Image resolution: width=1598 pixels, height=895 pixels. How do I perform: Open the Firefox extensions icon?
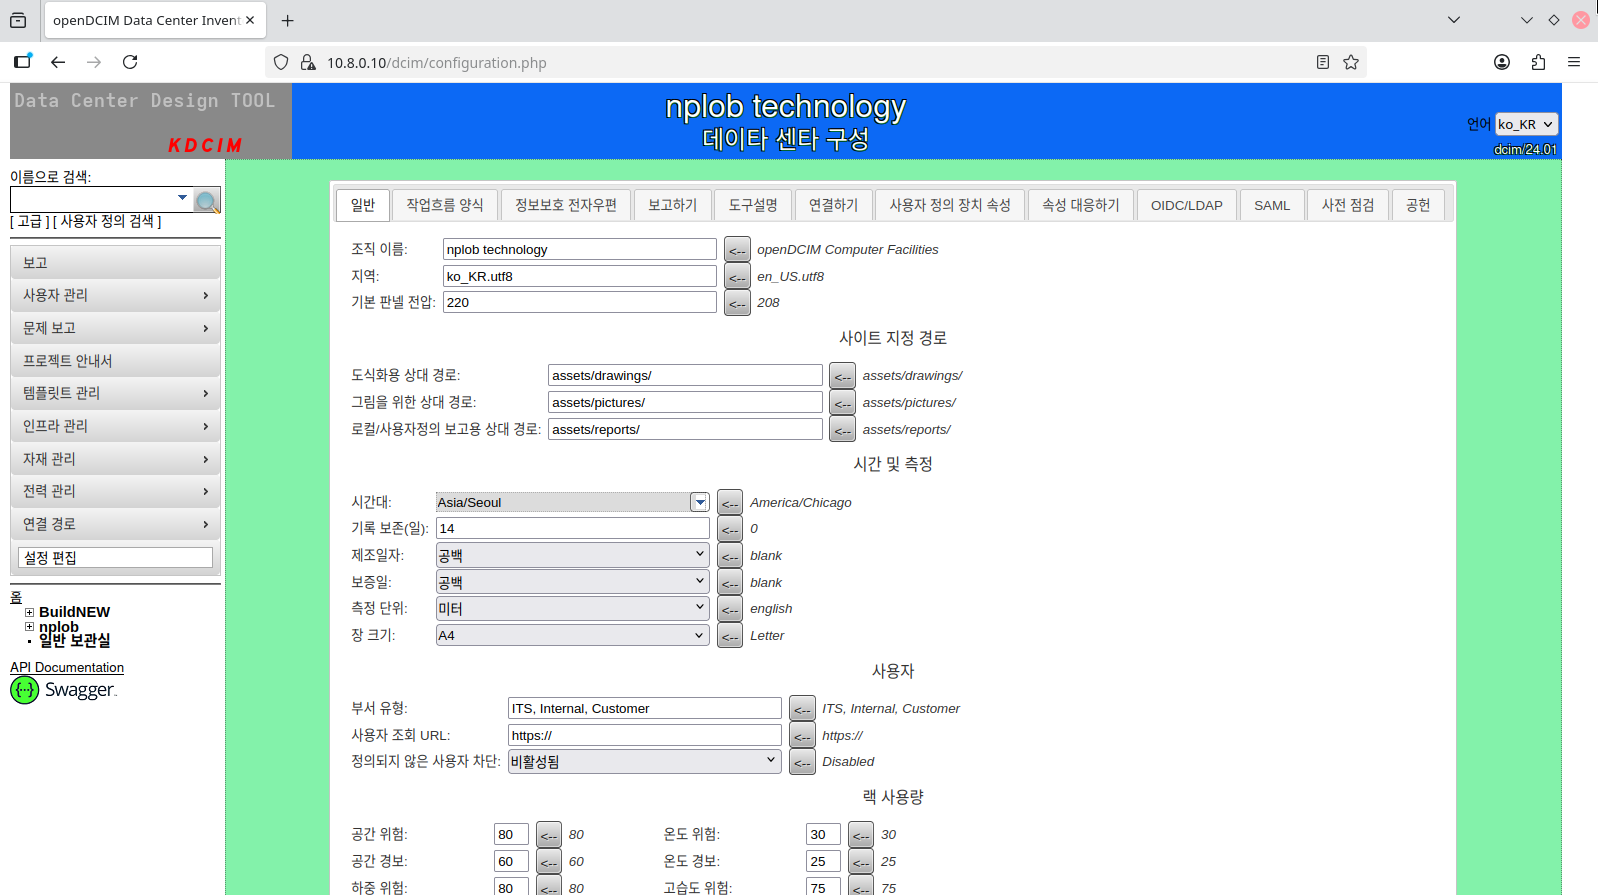pyautogui.click(x=1538, y=62)
